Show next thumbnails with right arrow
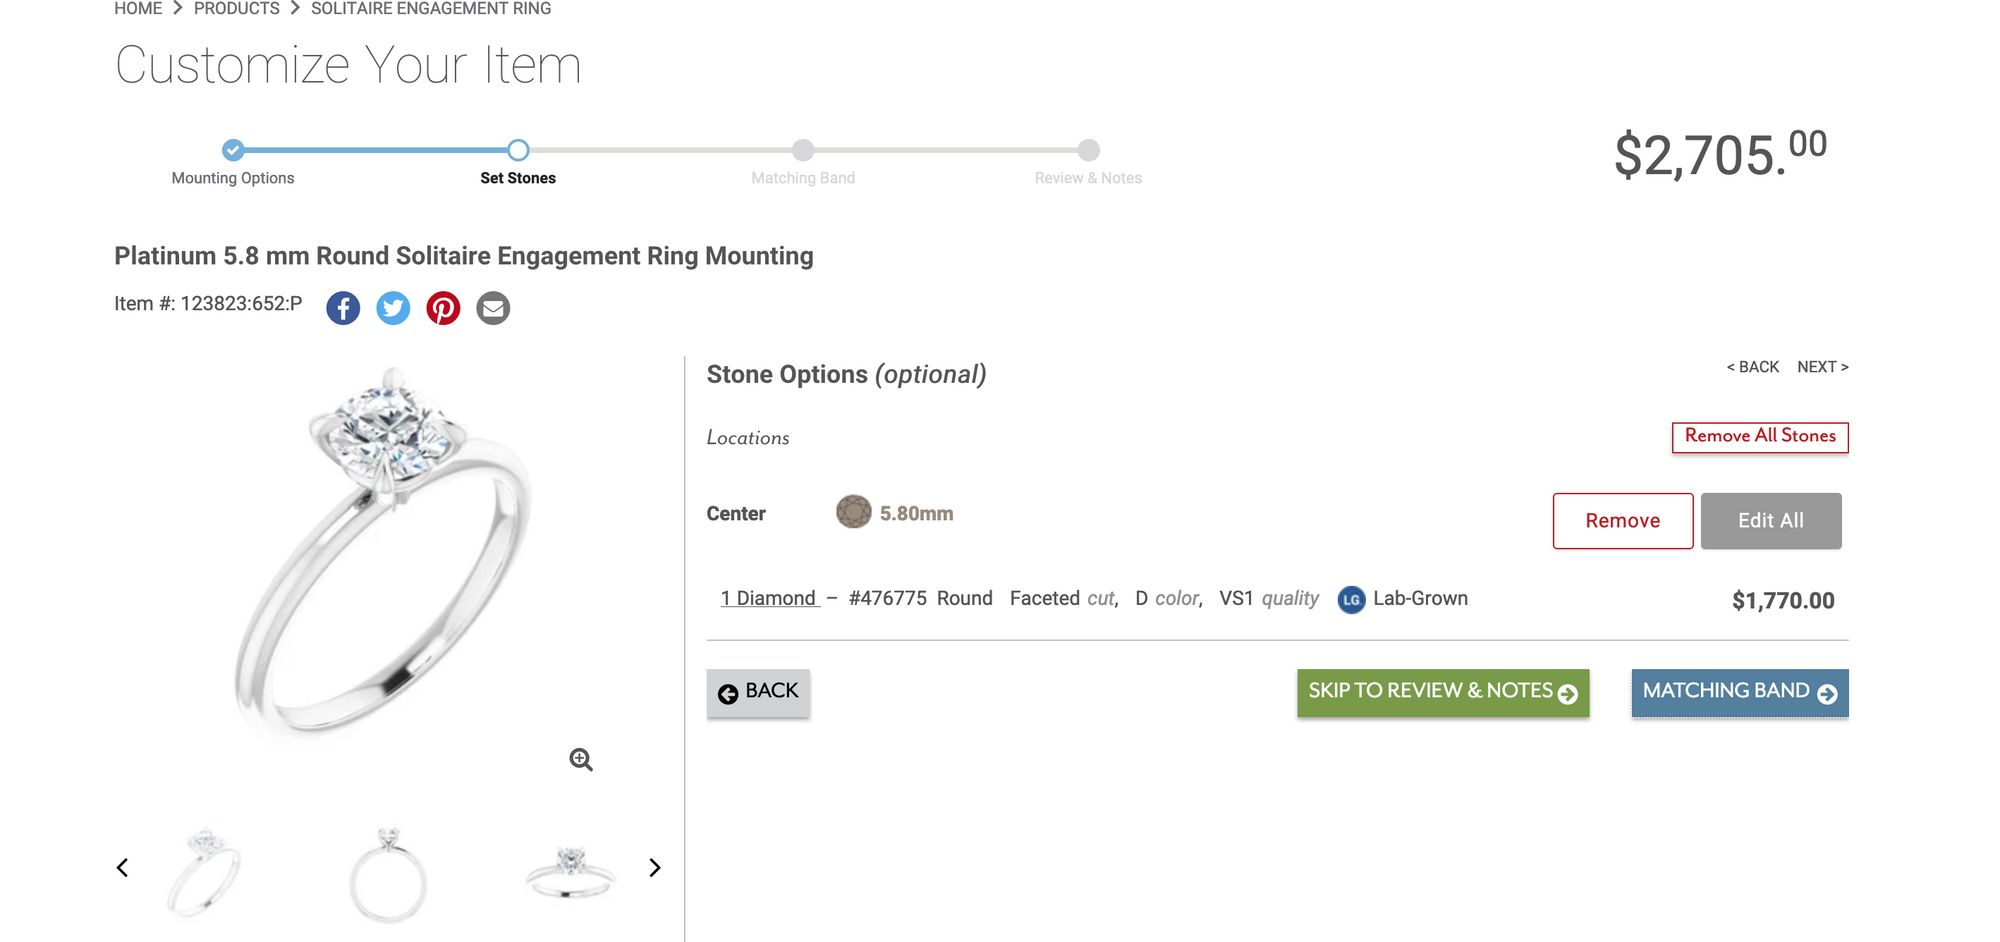 coord(655,867)
